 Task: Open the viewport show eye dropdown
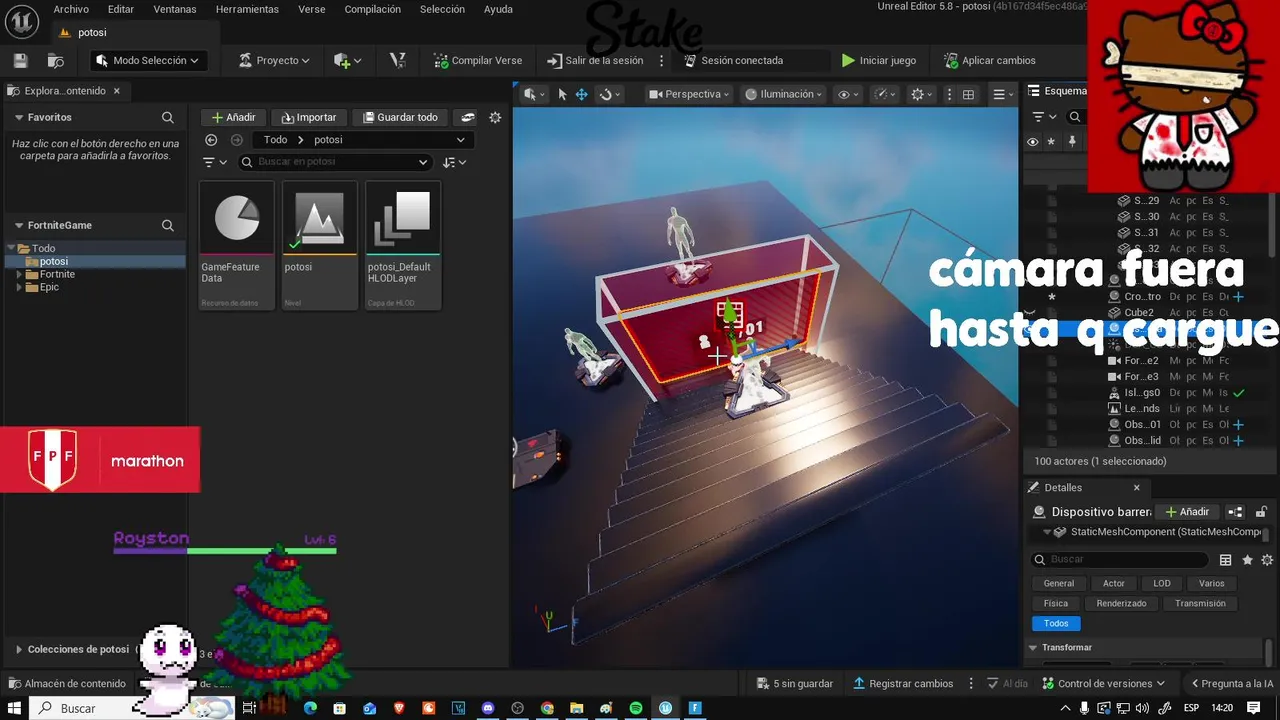[849, 94]
